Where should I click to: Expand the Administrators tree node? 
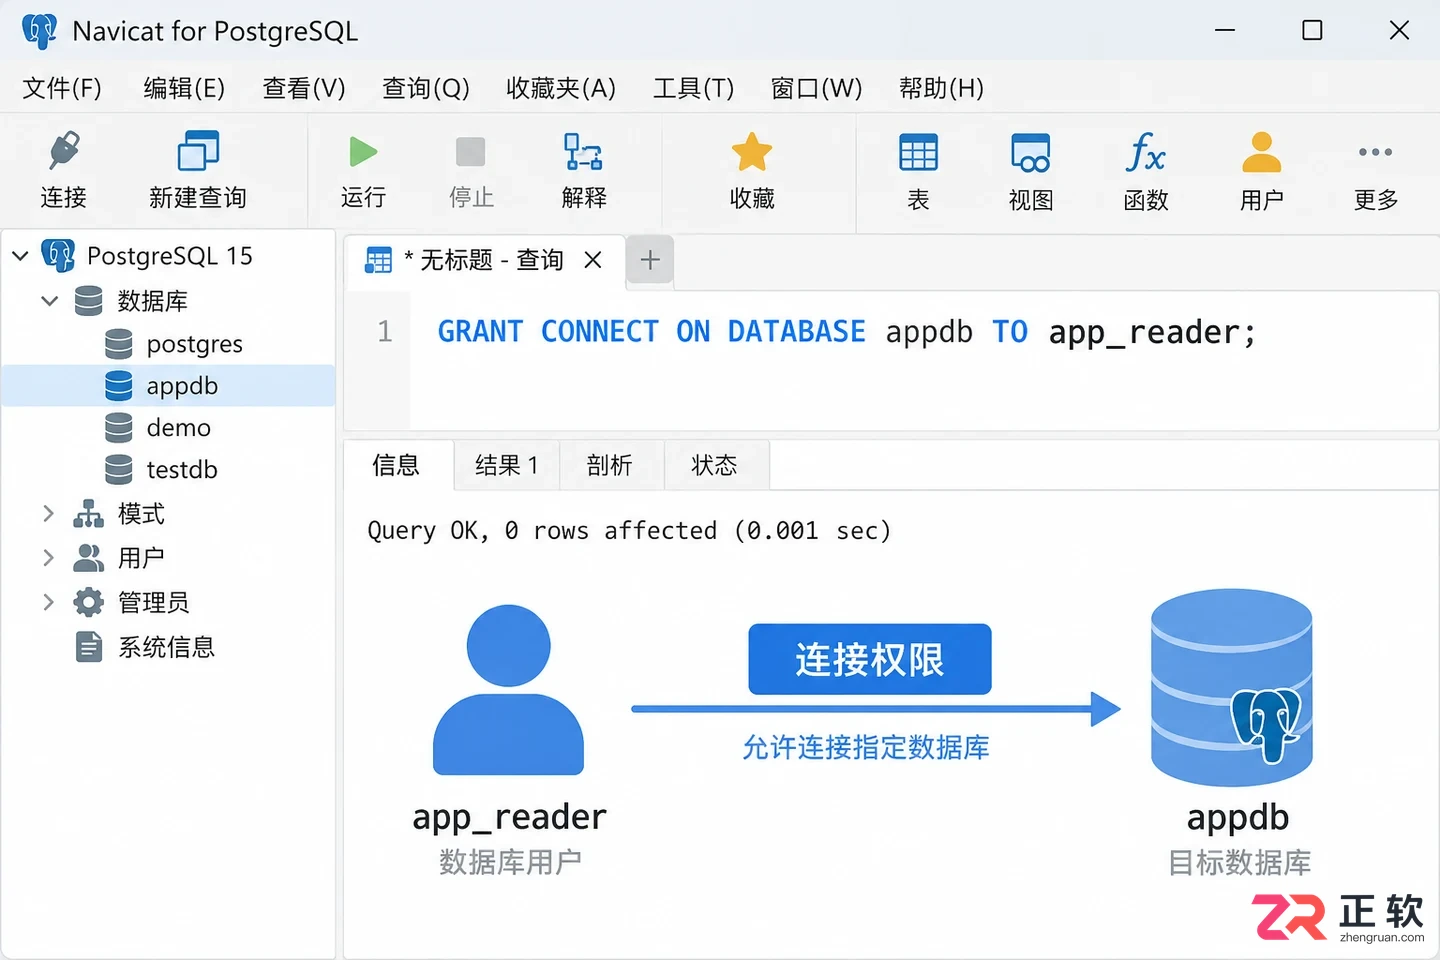[48, 601]
